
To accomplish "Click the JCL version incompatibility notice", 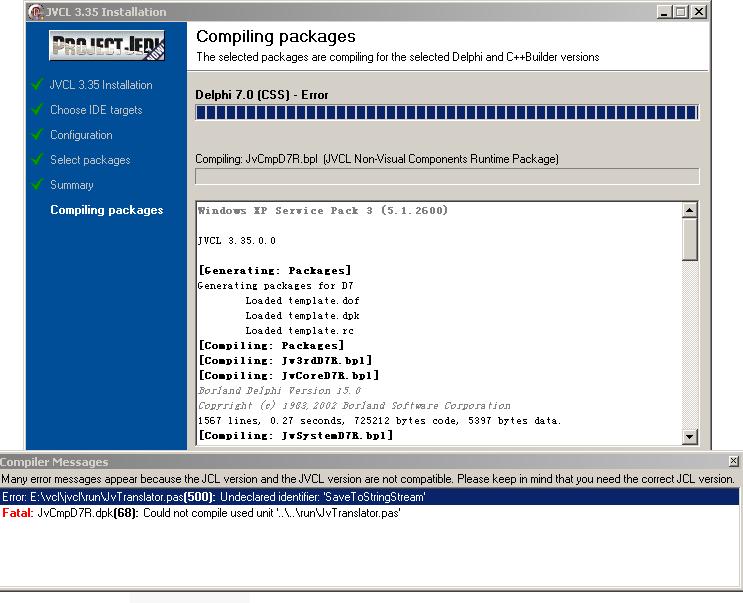I will tap(368, 479).
